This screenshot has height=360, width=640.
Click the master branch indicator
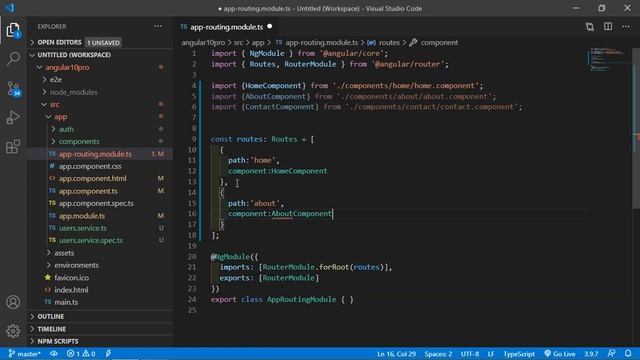[x=24, y=354]
